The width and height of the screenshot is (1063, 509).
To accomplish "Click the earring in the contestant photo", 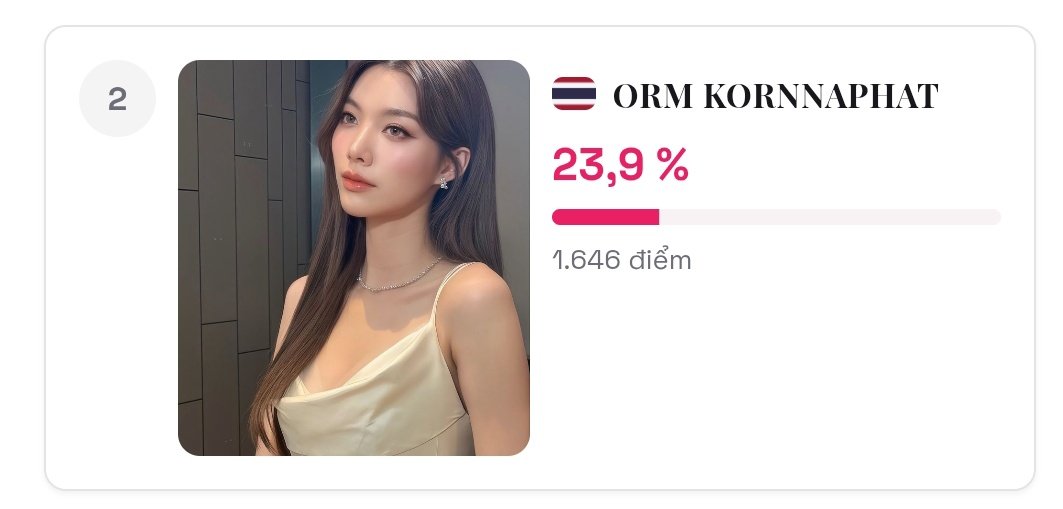I will (444, 182).
